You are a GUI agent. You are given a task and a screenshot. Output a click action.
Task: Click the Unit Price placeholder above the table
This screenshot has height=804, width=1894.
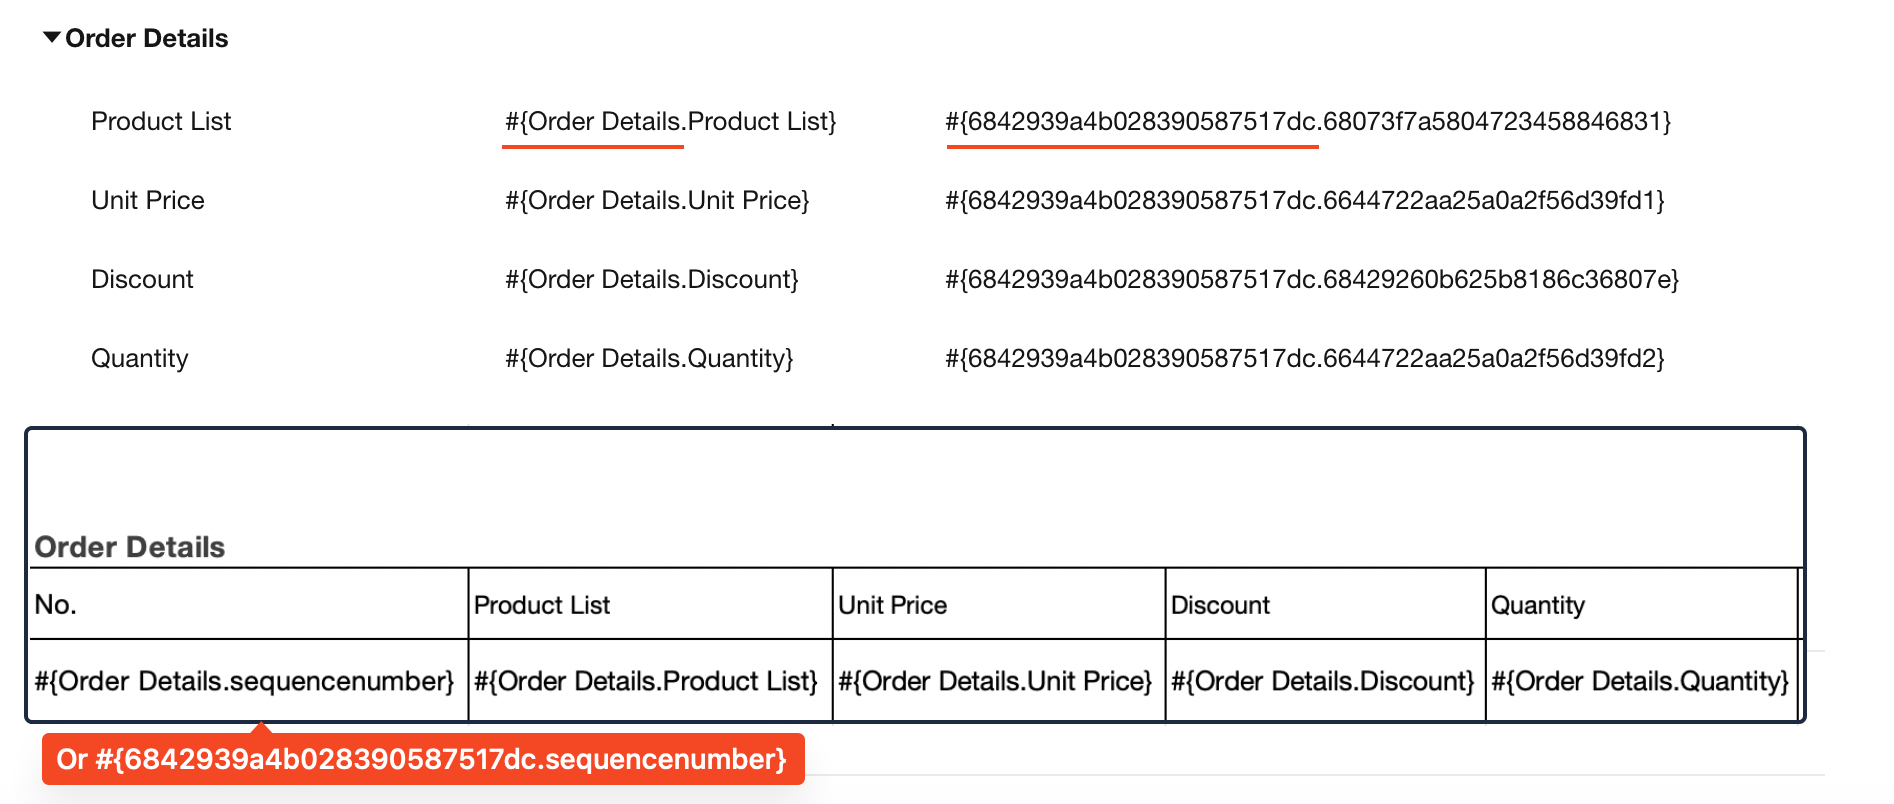click(x=657, y=201)
